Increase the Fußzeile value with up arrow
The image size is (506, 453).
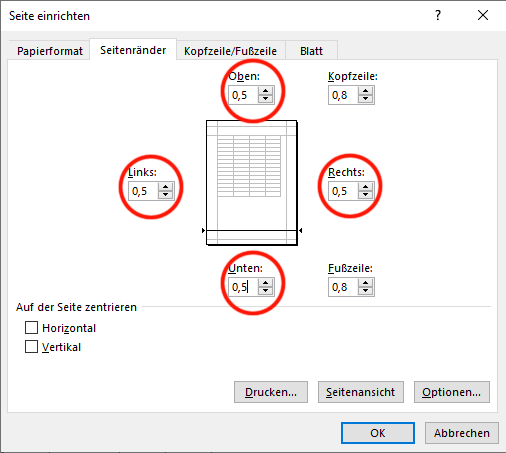[365, 283]
